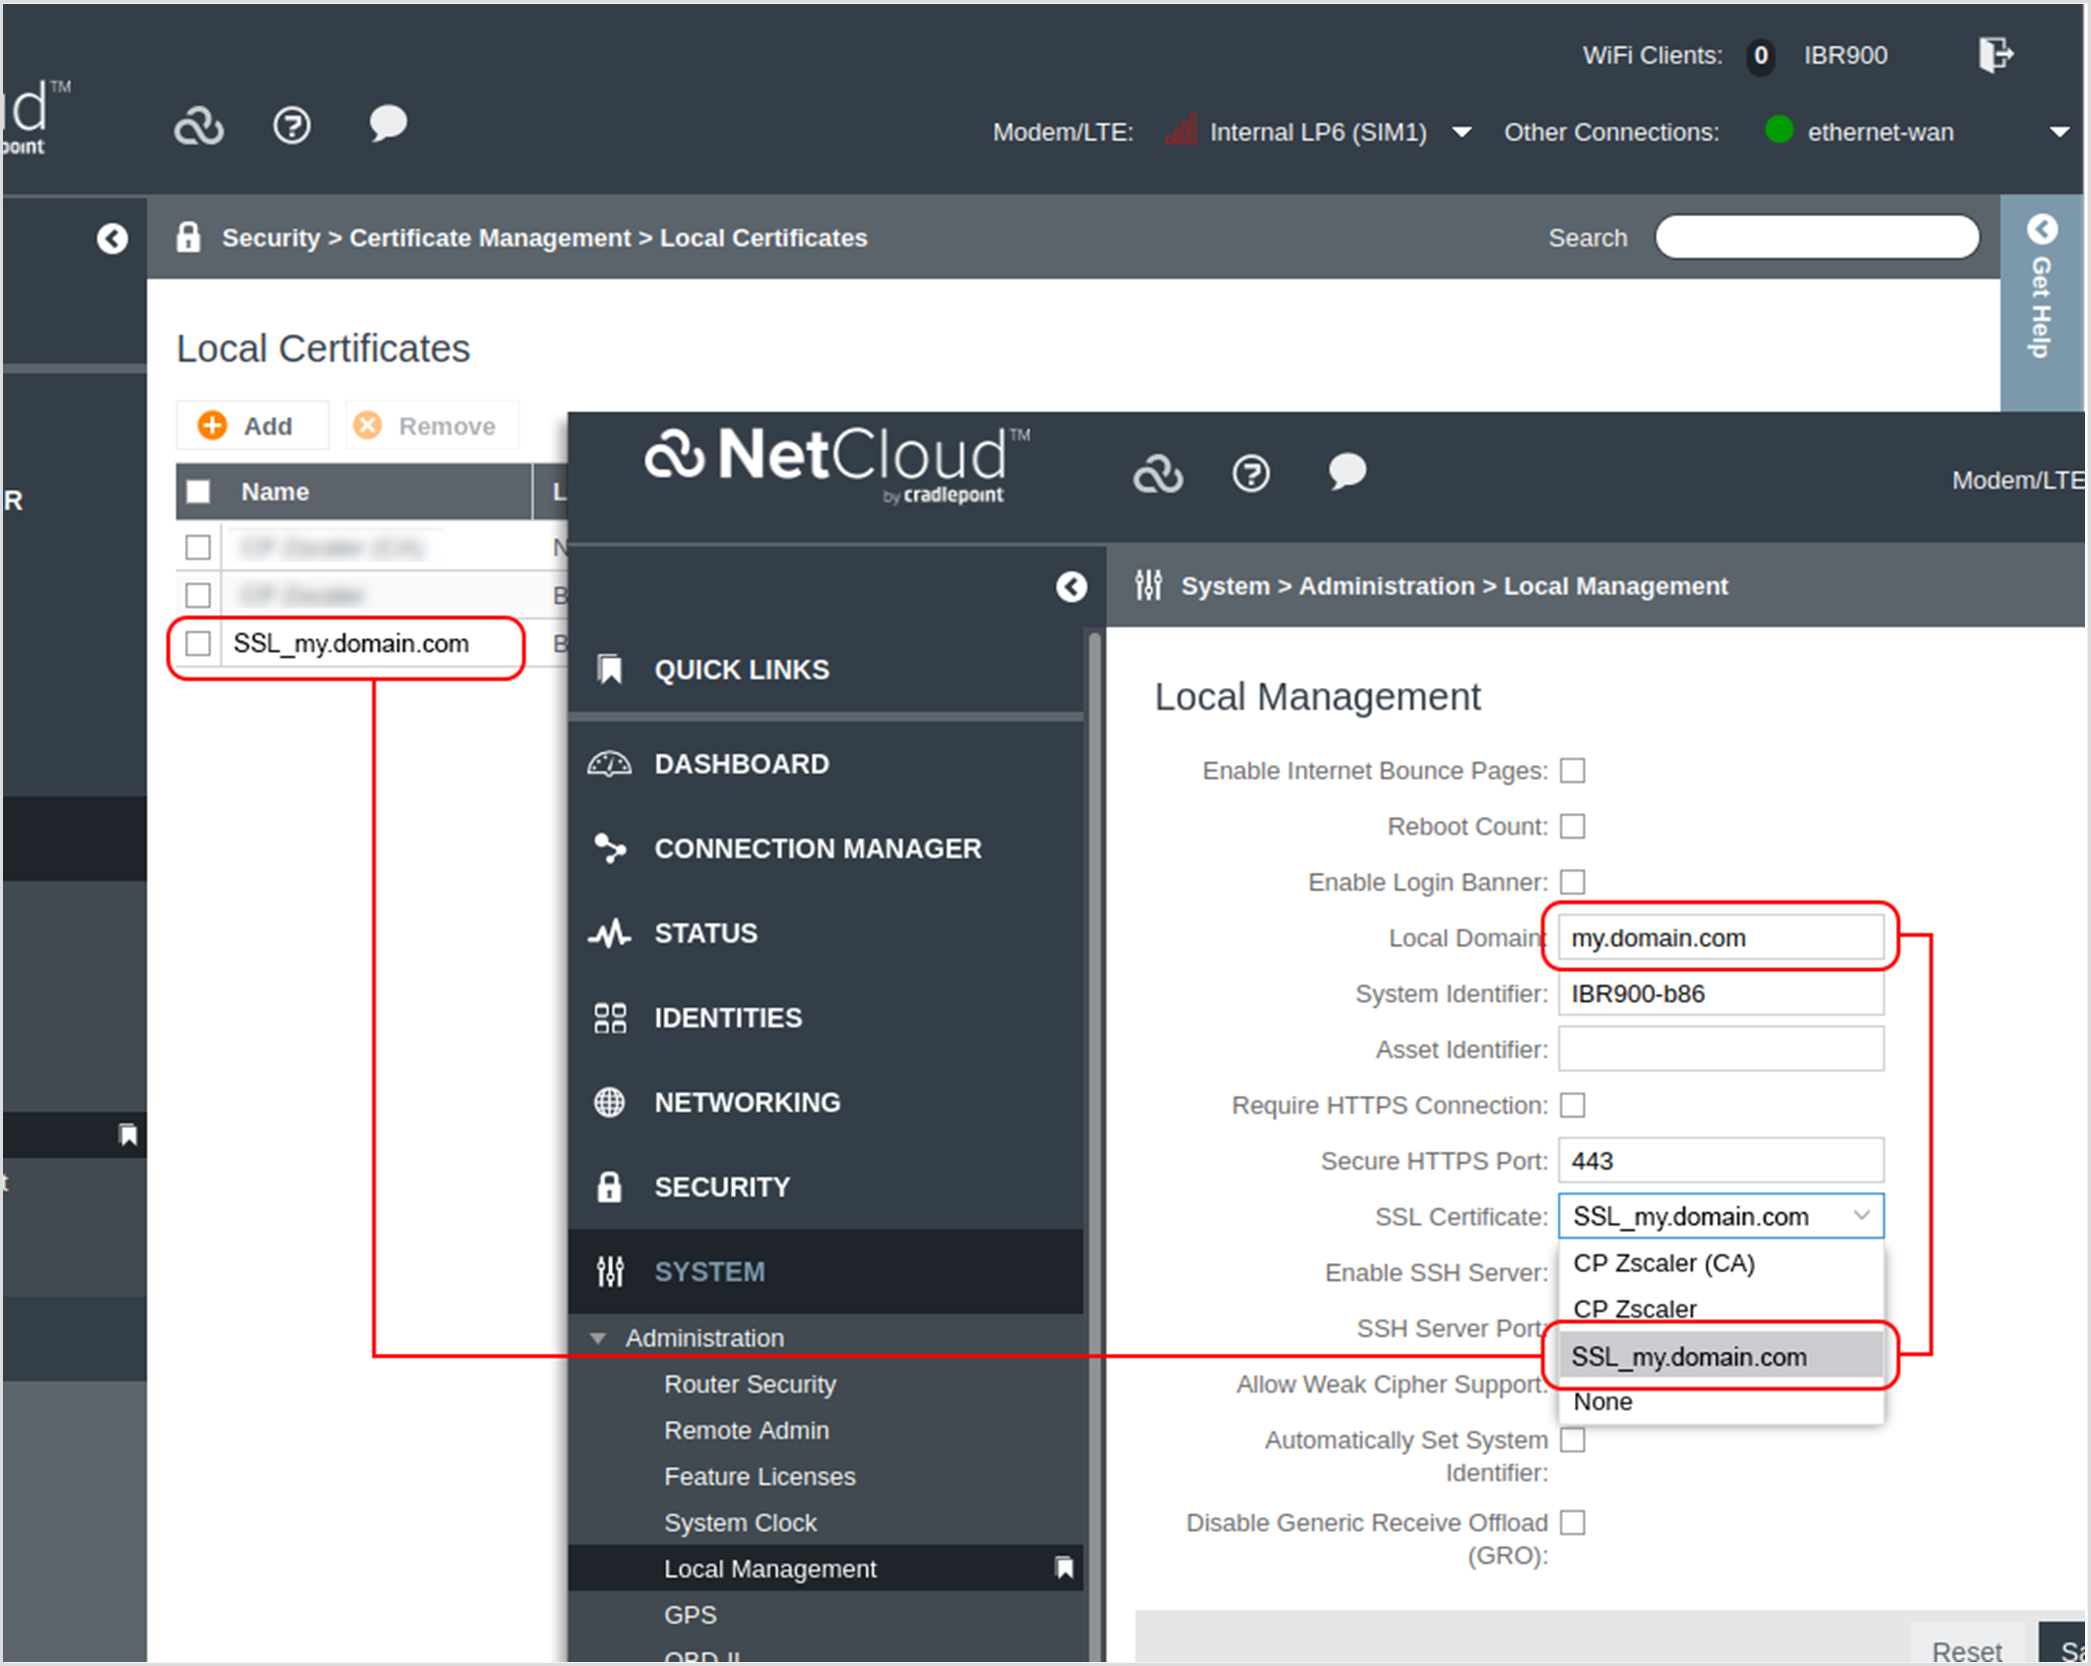The width and height of the screenshot is (2091, 1666).
Task: Click the Secure HTTPS Port field
Action: tap(1721, 1161)
